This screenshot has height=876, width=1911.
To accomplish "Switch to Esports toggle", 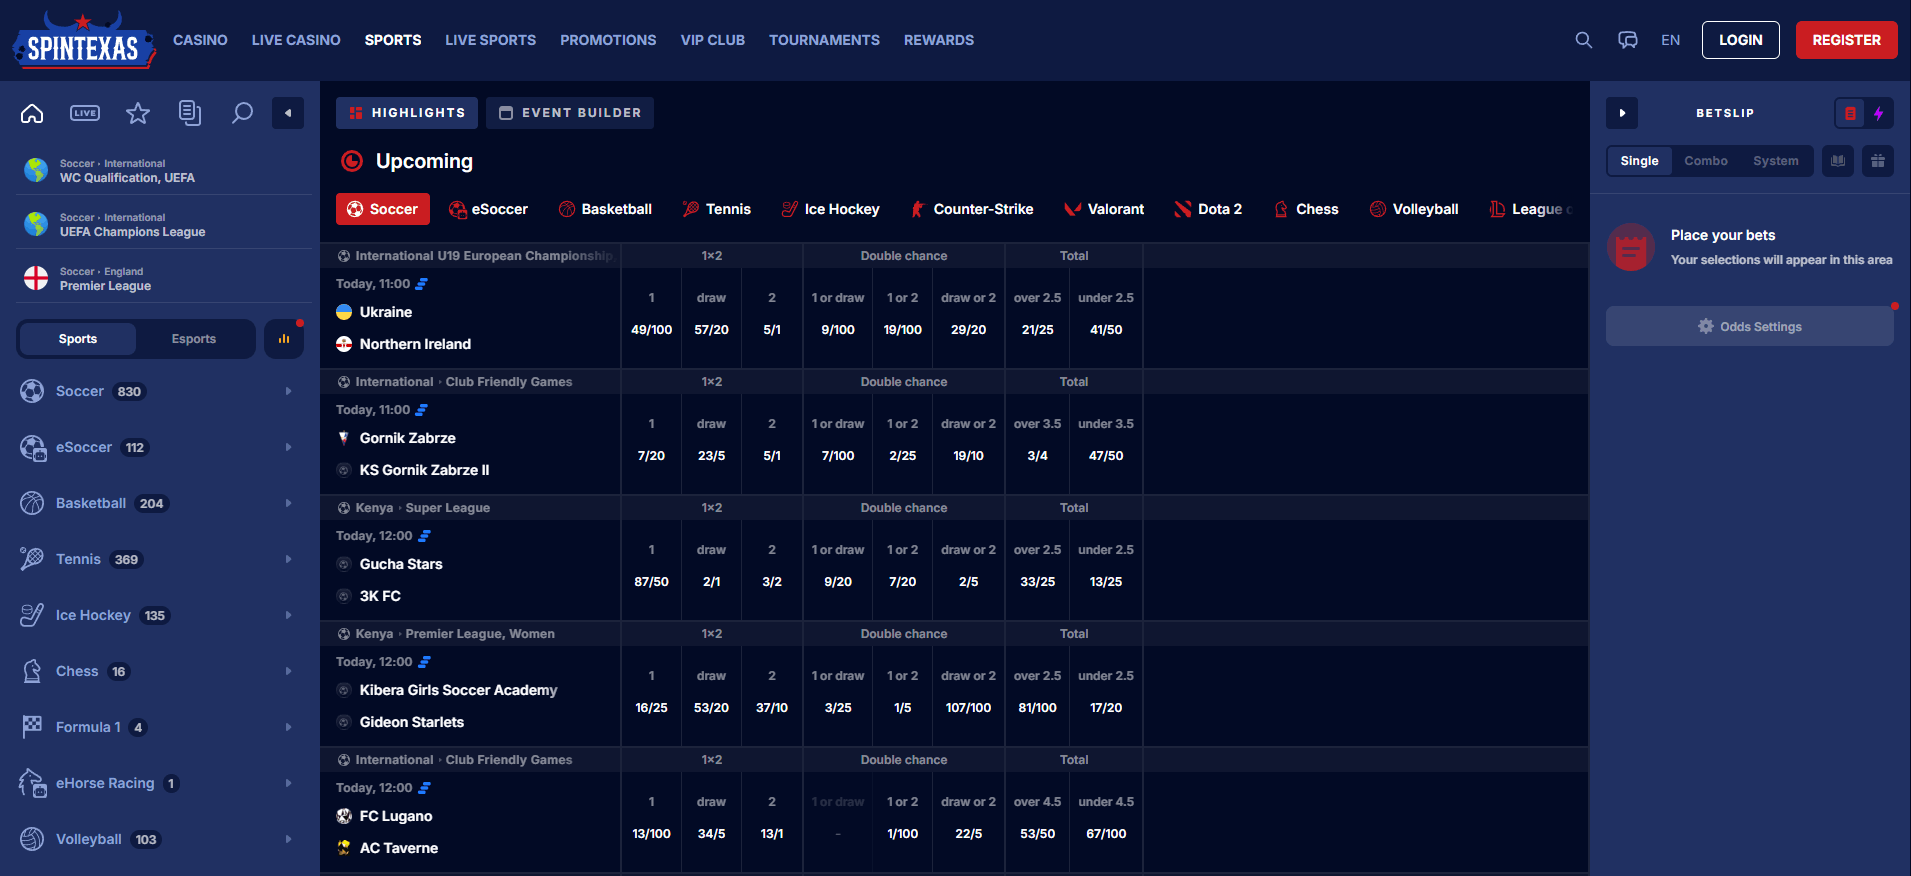I will 194,339.
